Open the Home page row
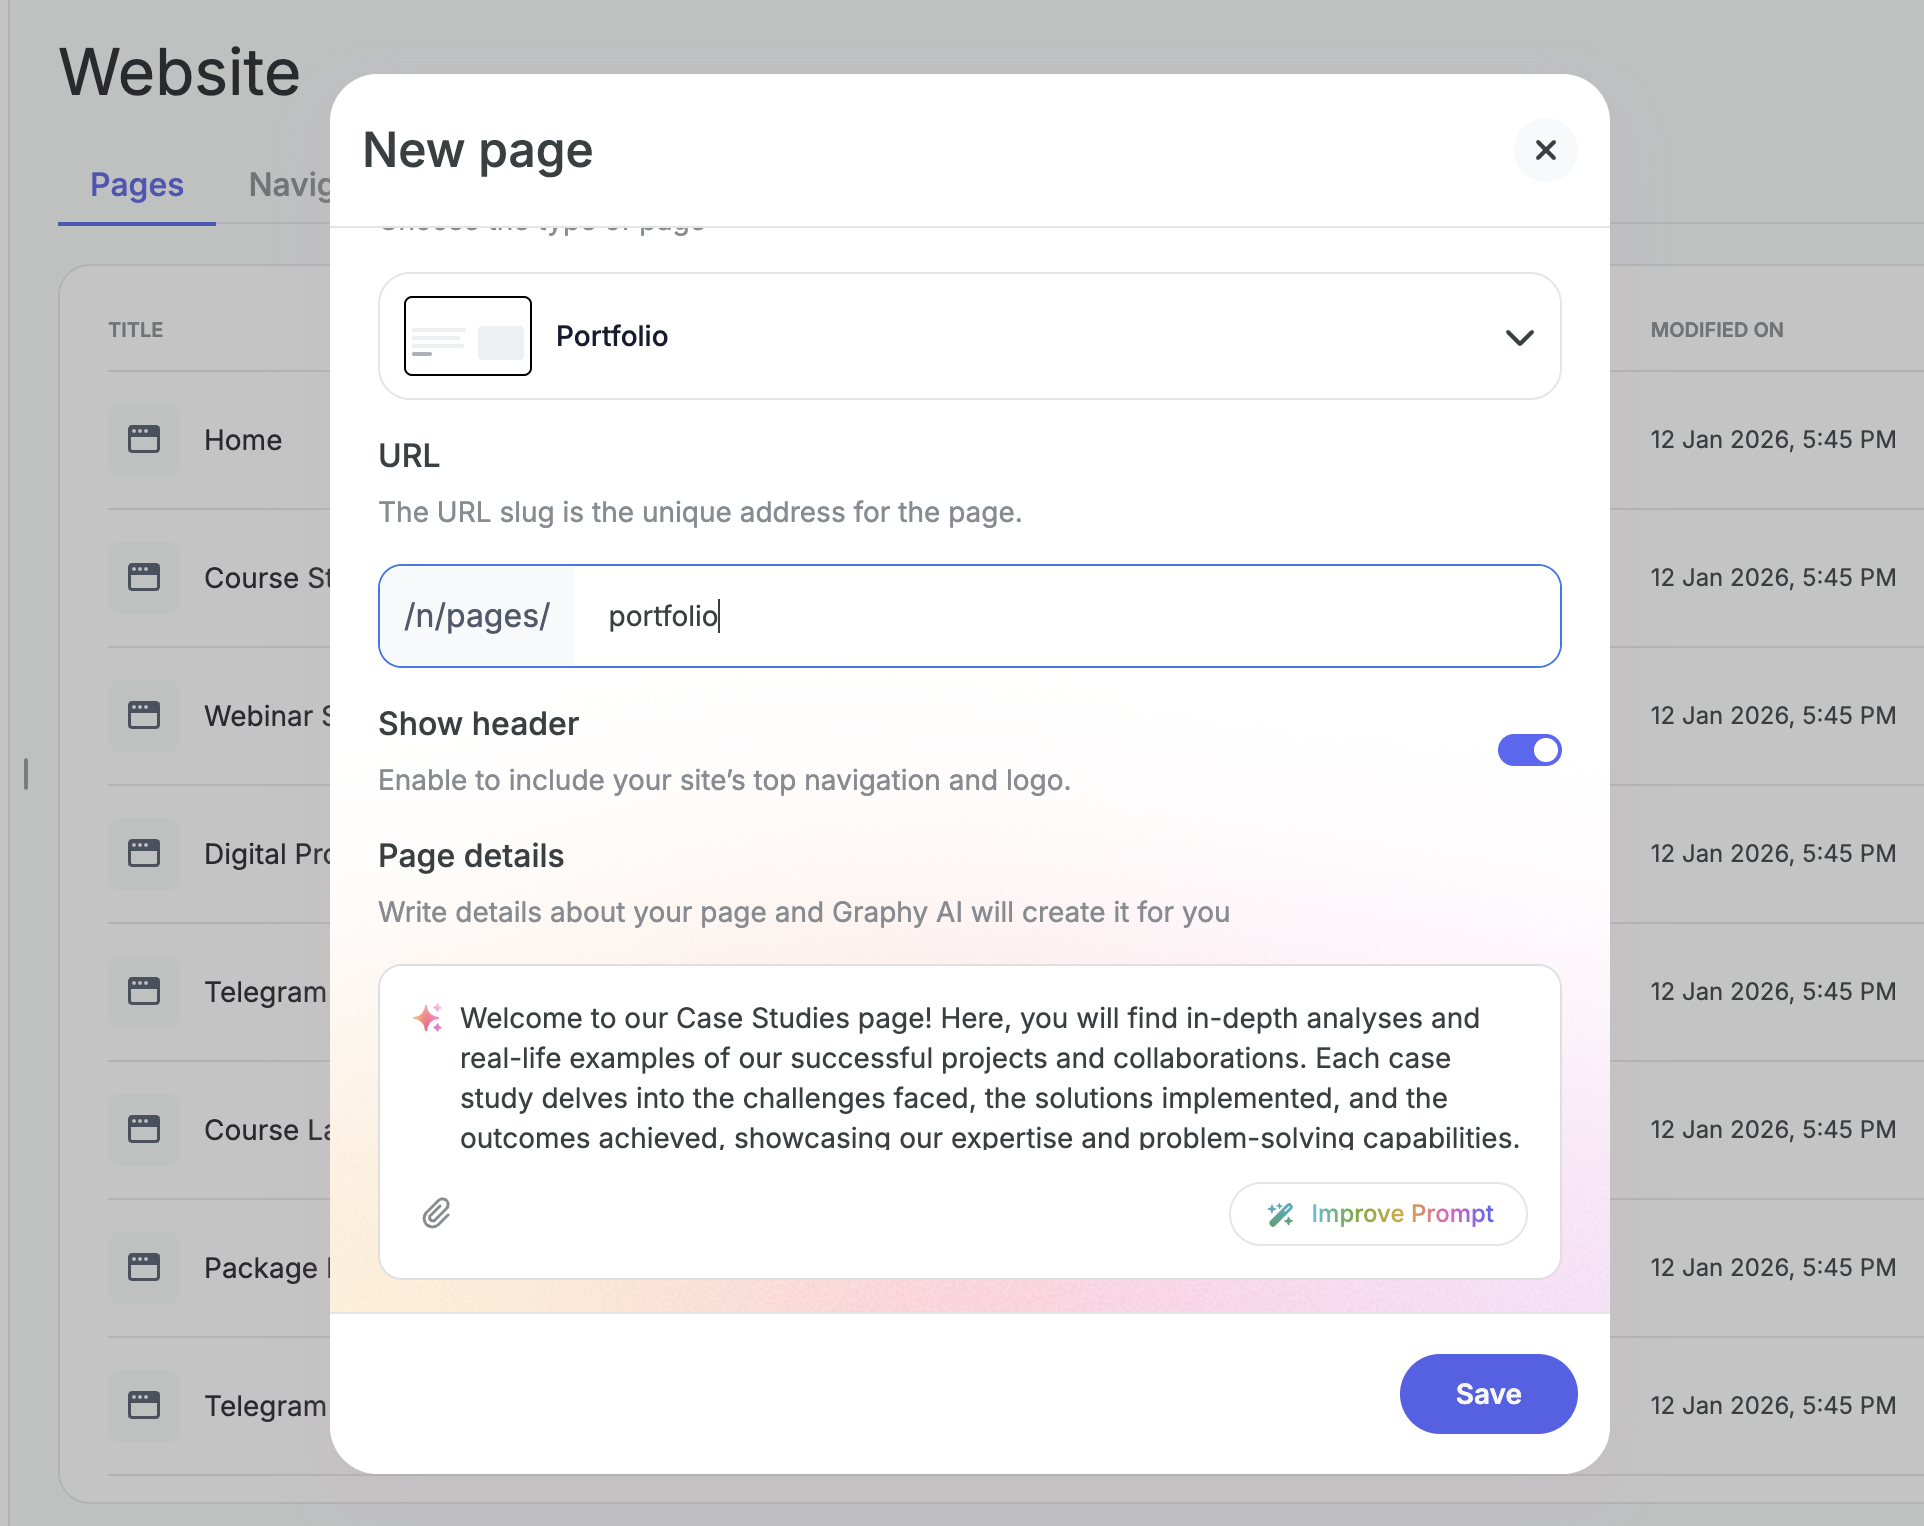Viewport: 1924px width, 1526px height. (243, 440)
